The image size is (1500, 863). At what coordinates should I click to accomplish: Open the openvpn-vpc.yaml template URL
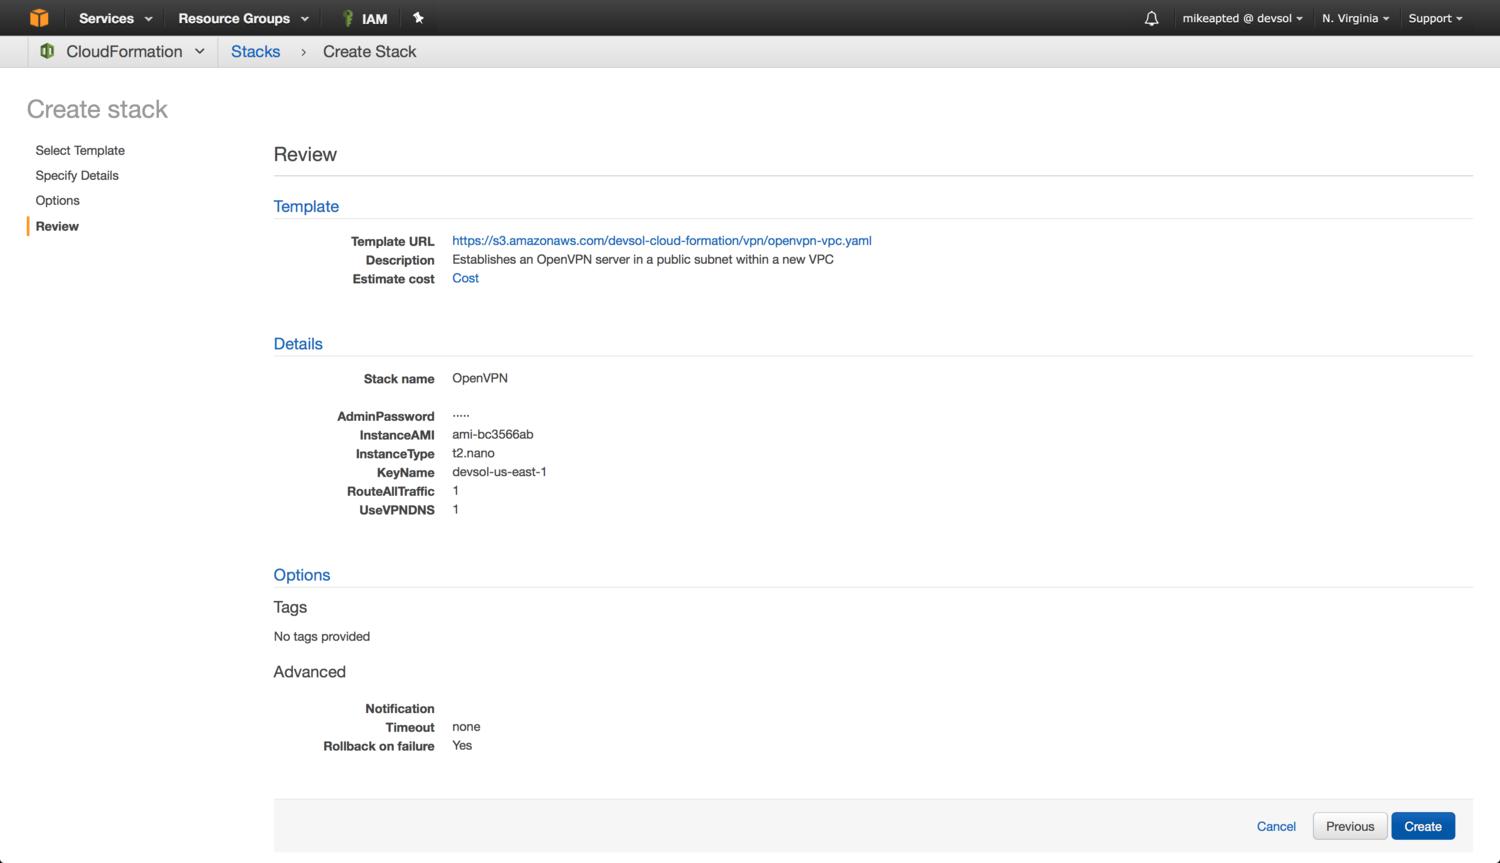pyautogui.click(x=661, y=240)
